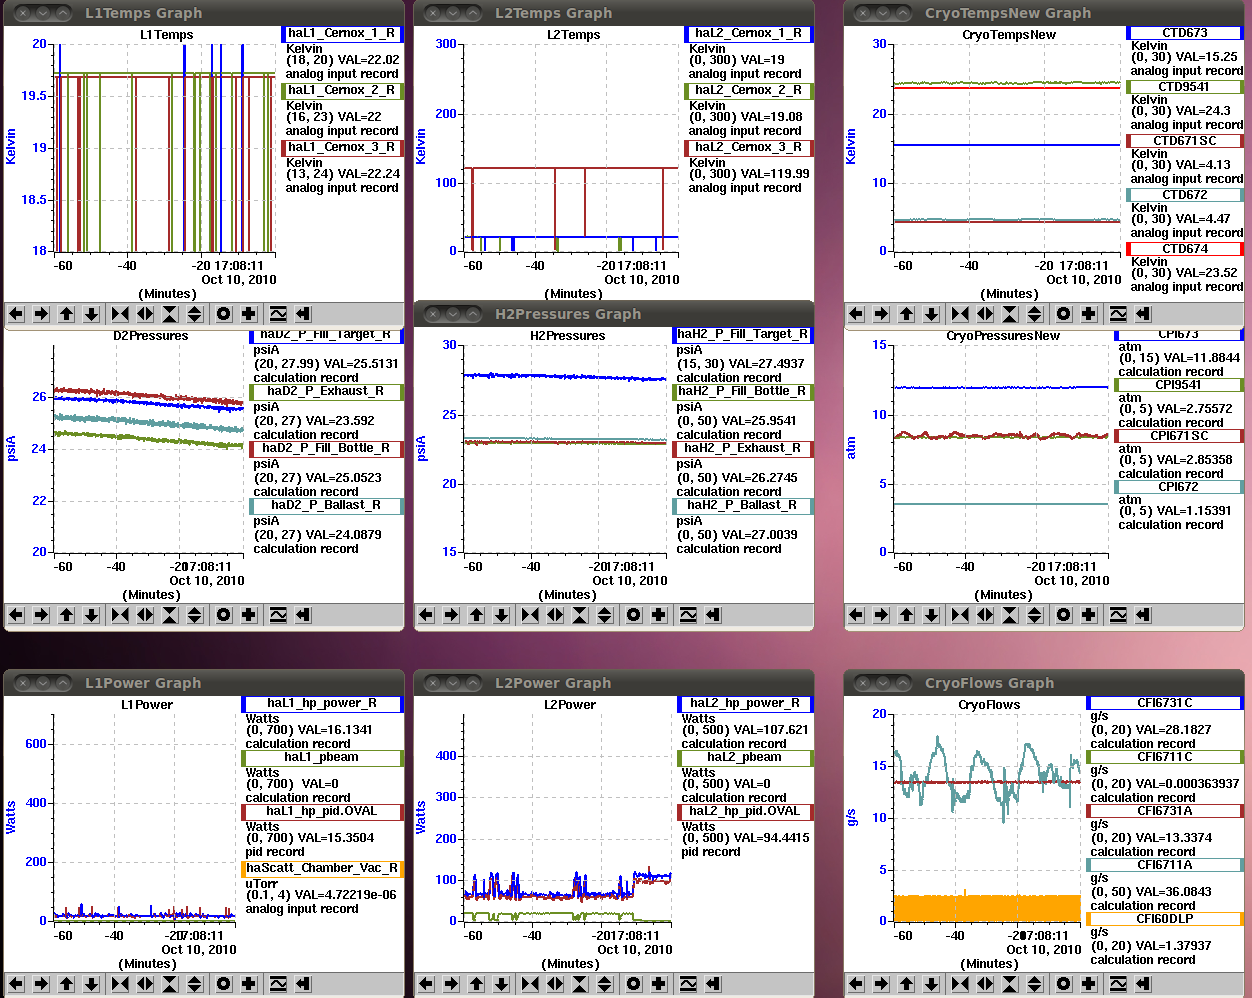Click plus icon in D2Pressures toolbar

tap(249, 615)
